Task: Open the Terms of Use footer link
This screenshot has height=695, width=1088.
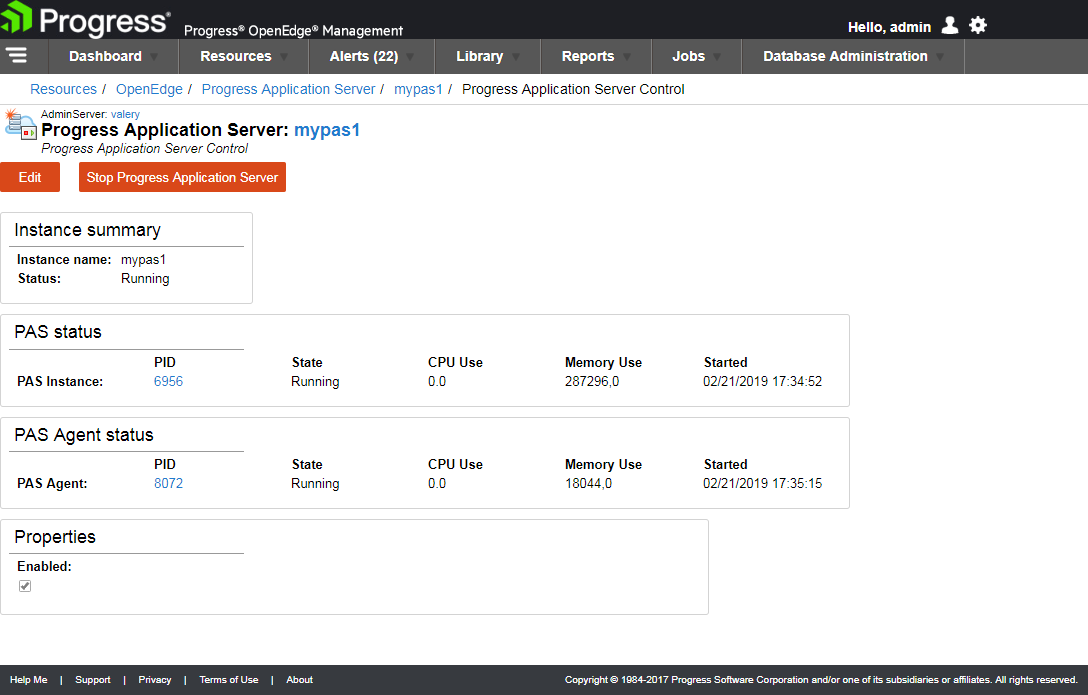Action: (x=228, y=680)
